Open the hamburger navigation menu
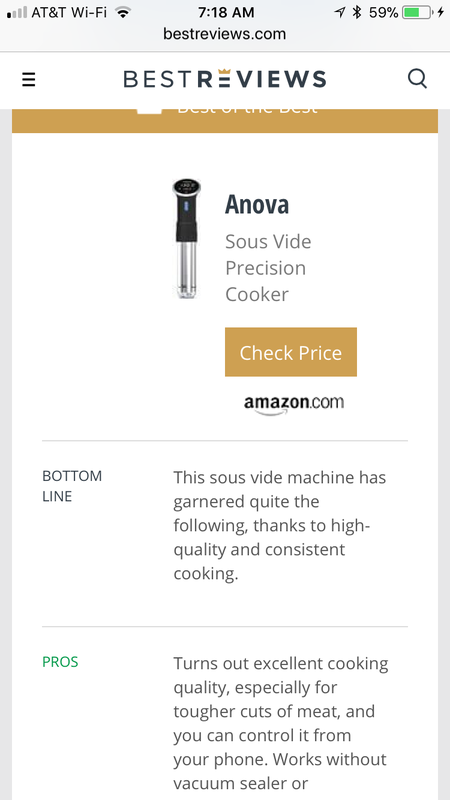The image size is (450, 800). coord(29,80)
